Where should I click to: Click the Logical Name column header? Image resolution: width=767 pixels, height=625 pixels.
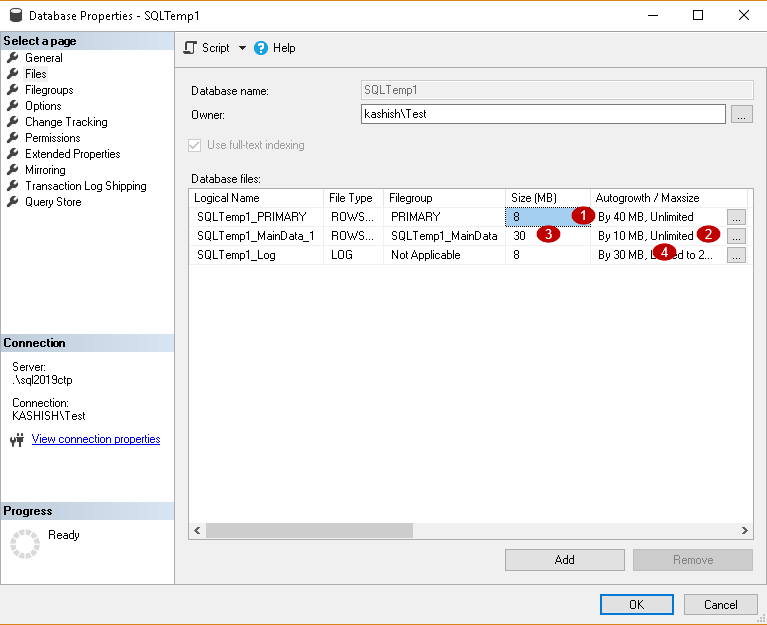(256, 198)
